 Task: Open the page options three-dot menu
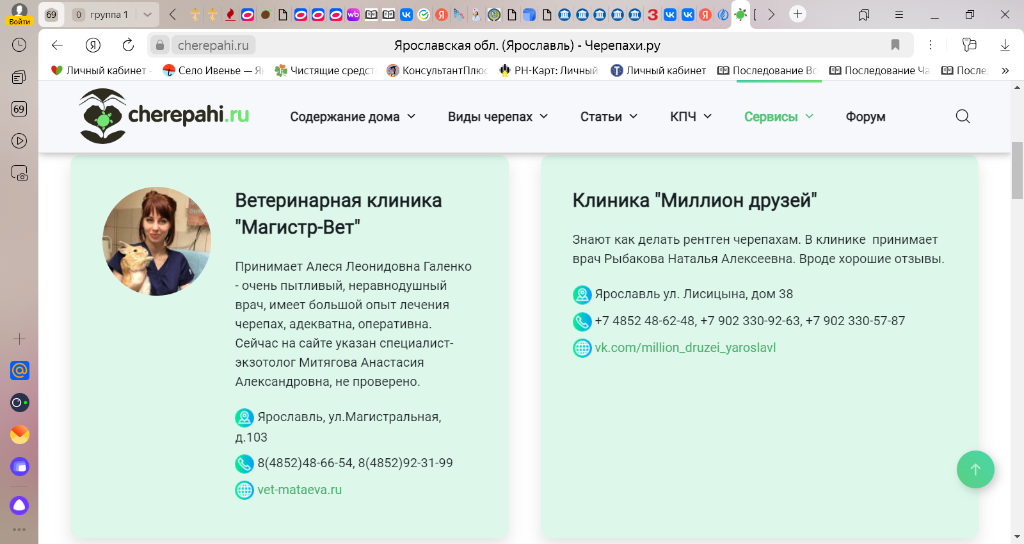coord(930,45)
